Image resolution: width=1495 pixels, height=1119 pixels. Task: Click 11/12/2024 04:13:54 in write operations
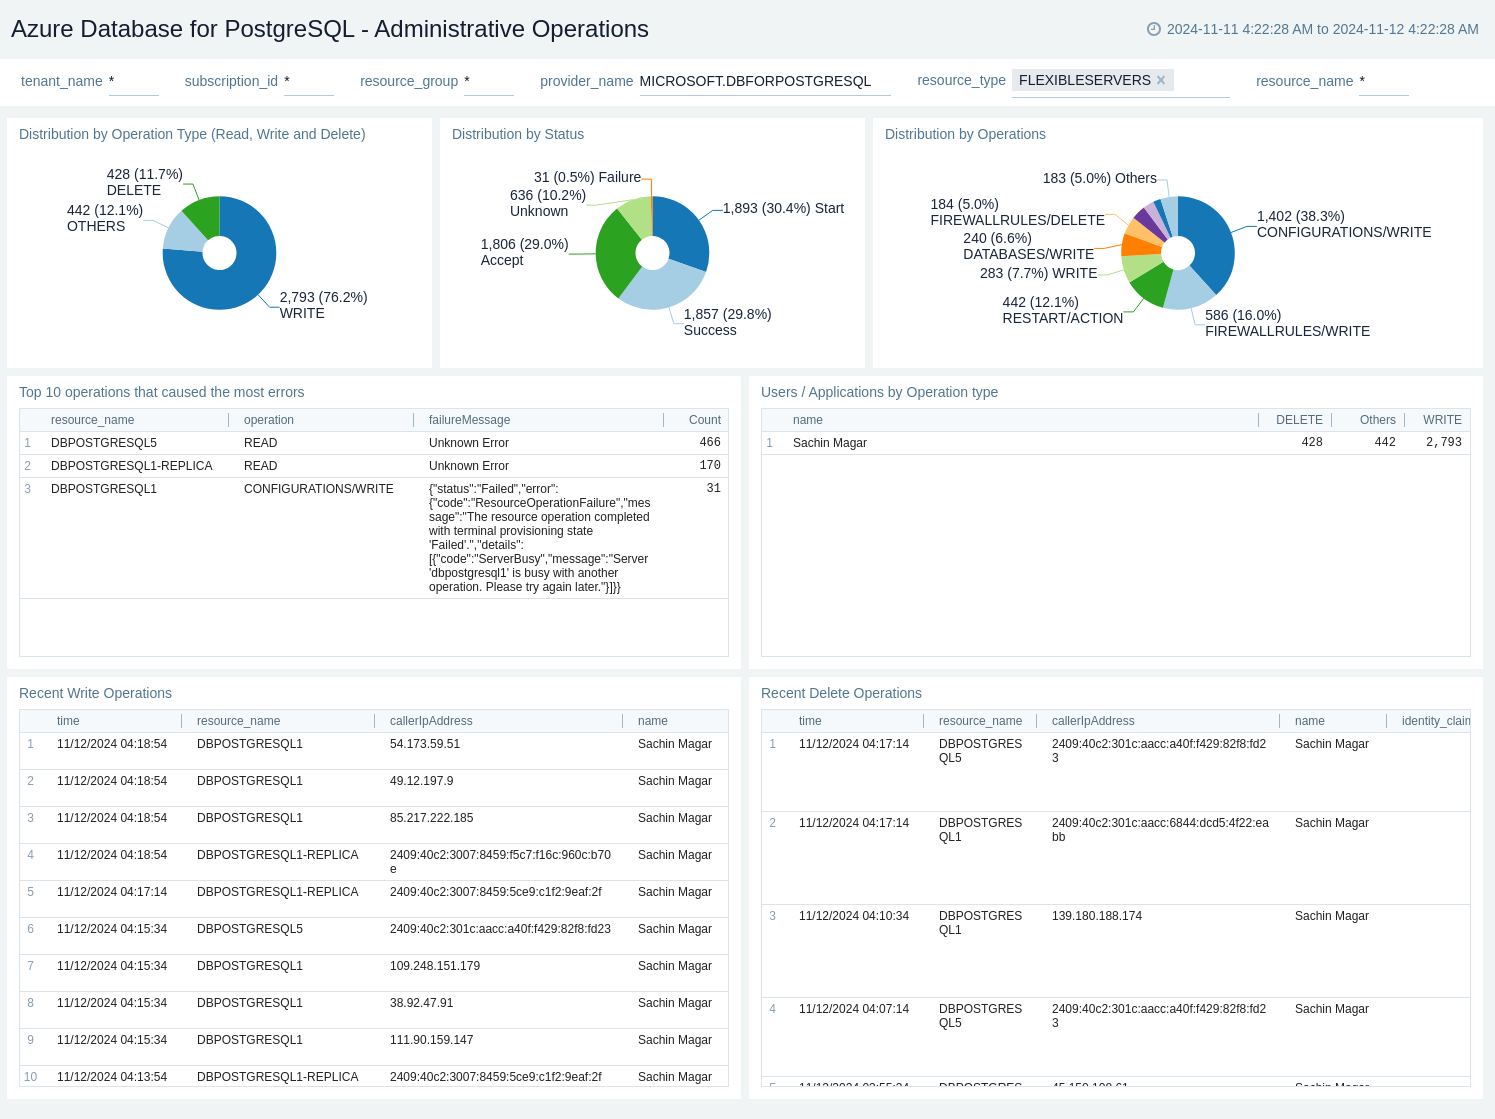pyautogui.click(x=112, y=1077)
